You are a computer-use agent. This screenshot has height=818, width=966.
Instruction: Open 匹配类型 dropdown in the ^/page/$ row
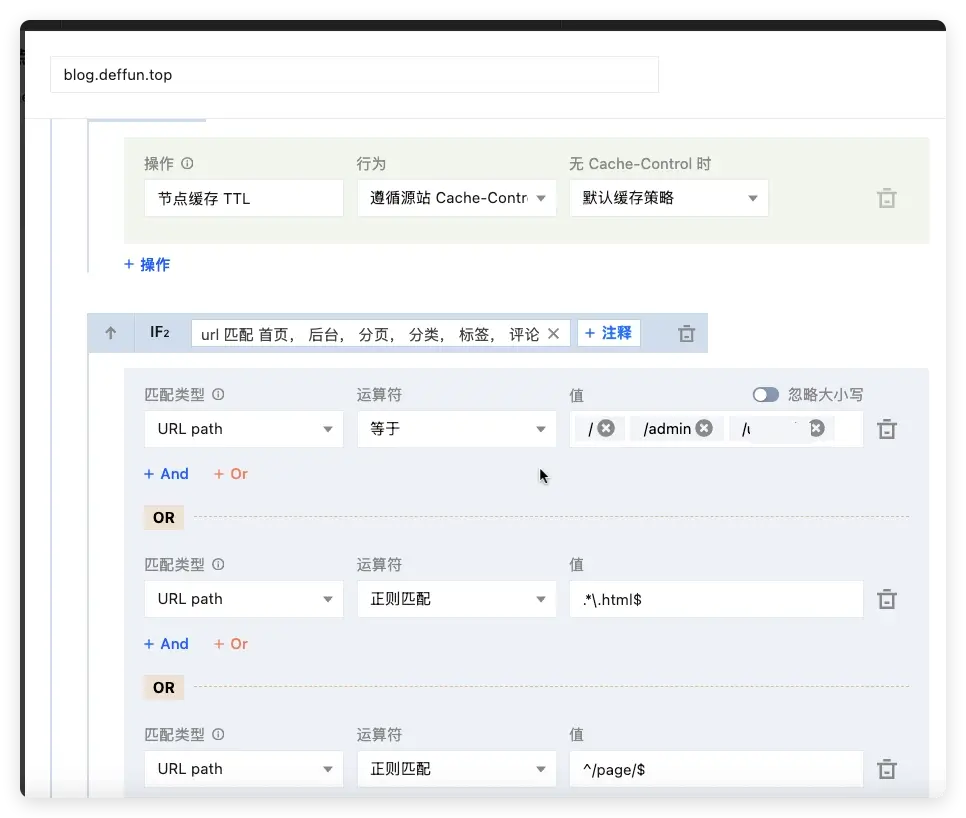pos(244,769)
